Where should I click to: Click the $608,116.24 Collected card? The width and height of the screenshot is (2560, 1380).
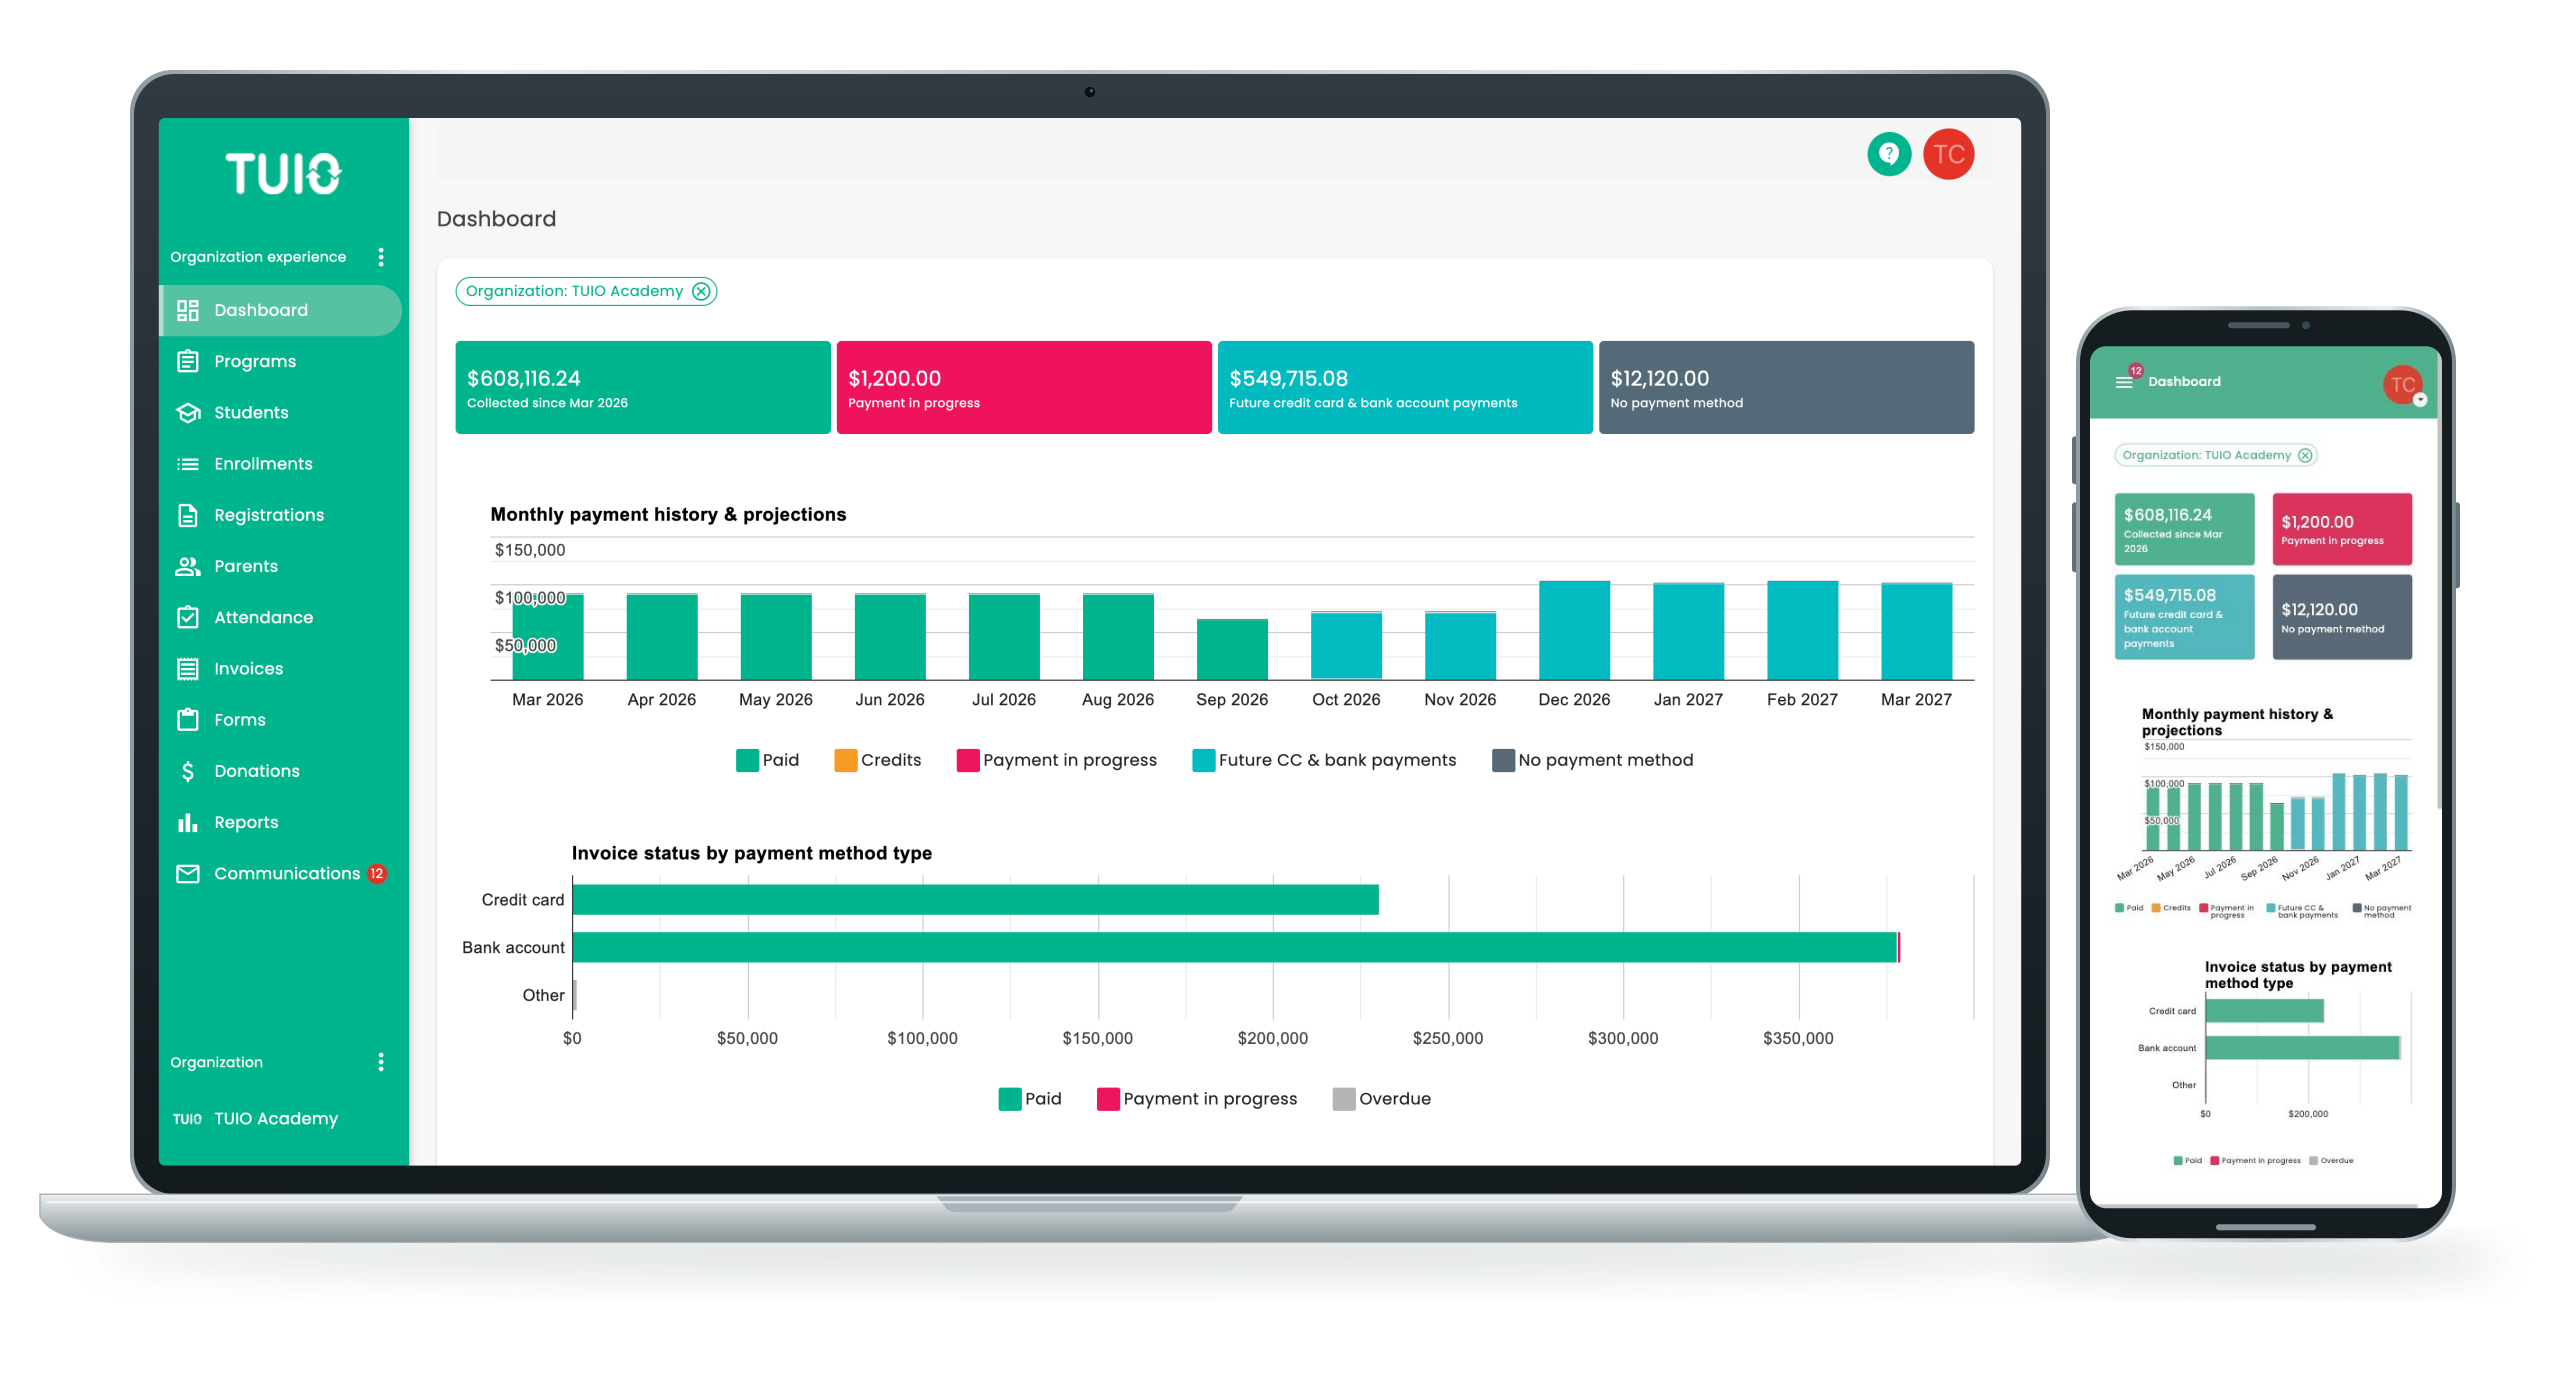642,387
